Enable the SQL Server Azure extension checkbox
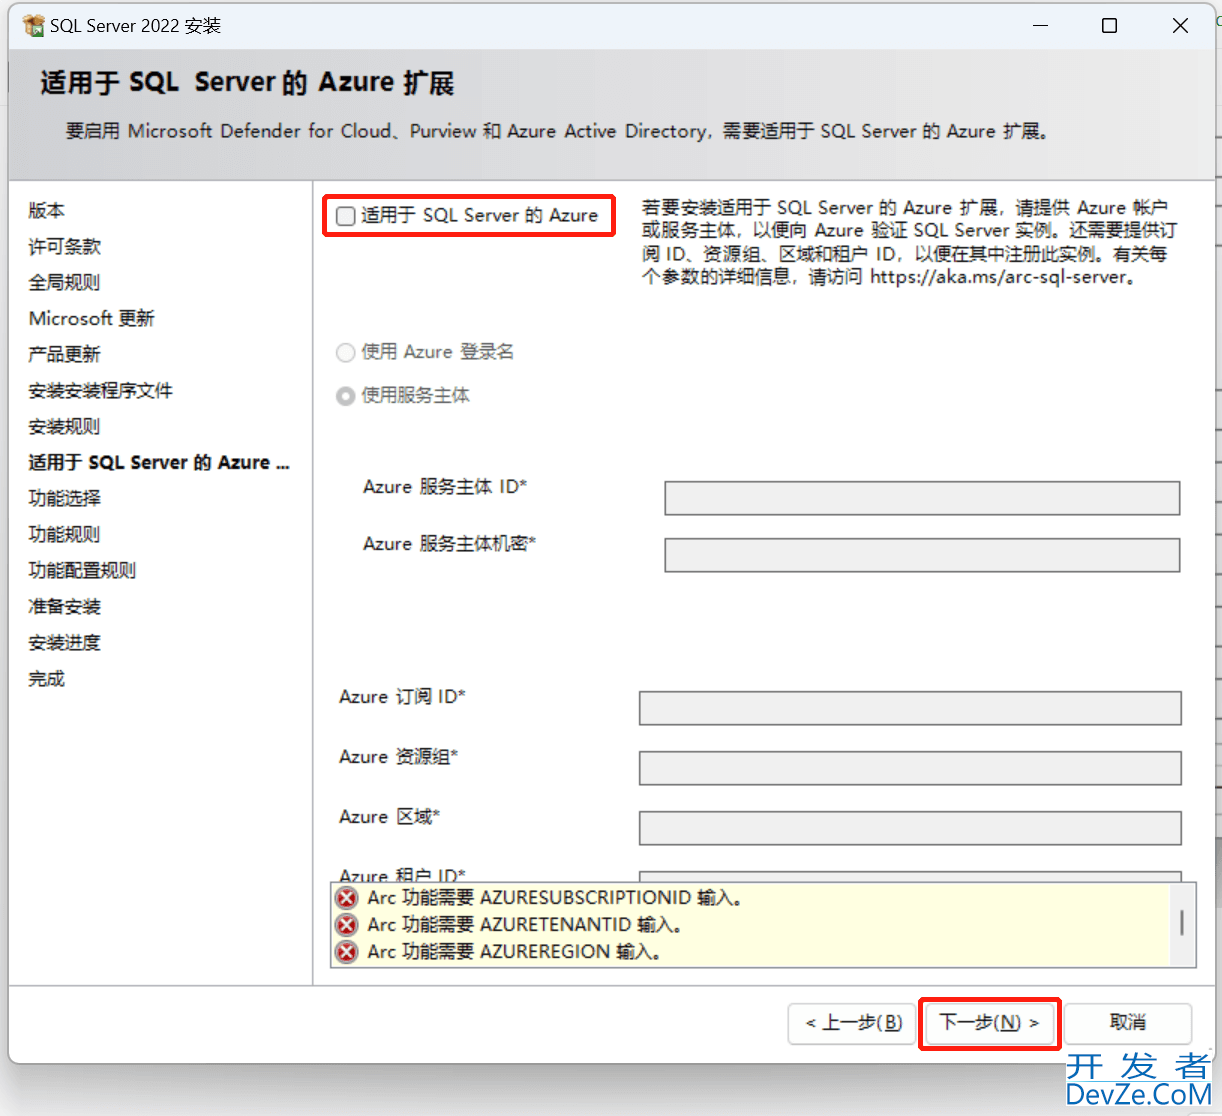 346,216
